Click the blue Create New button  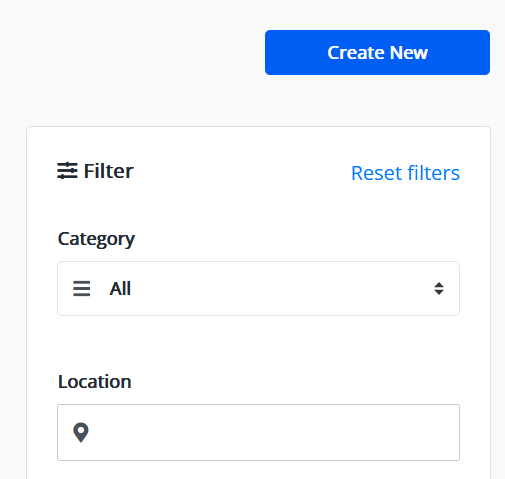click(377, 52)
